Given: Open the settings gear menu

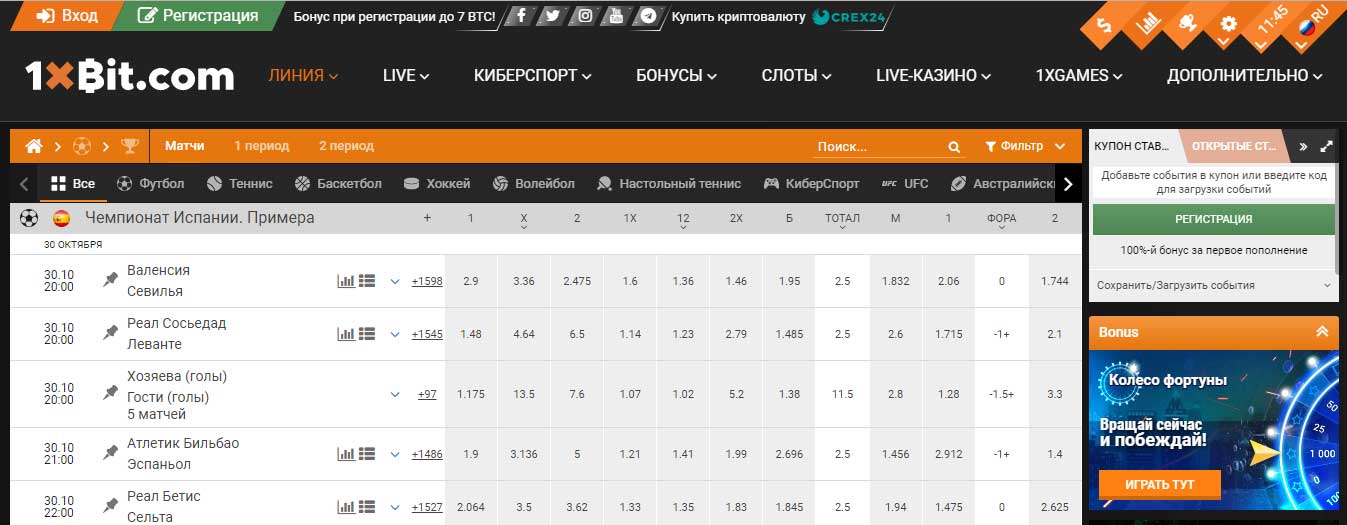Looking at the screenshot, I should (x=1228, y=24).
